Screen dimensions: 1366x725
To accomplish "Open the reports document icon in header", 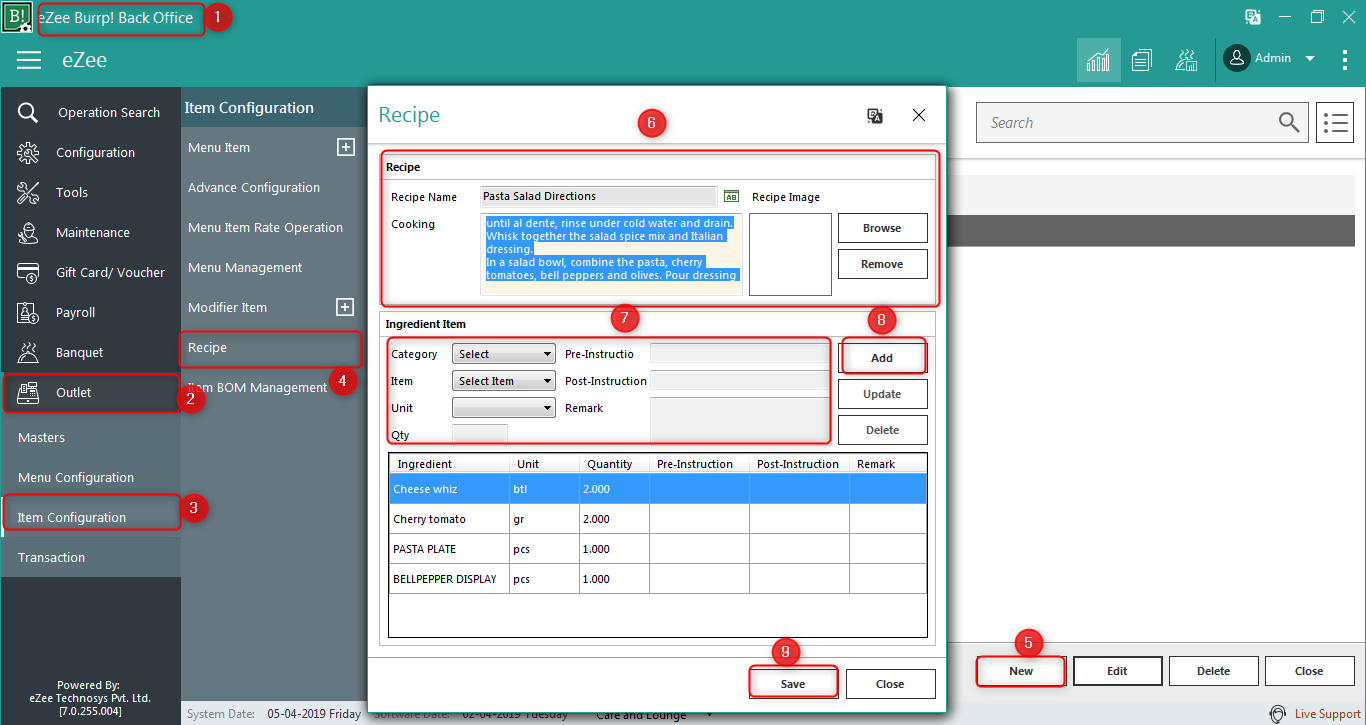I will tap(1142, 60).
